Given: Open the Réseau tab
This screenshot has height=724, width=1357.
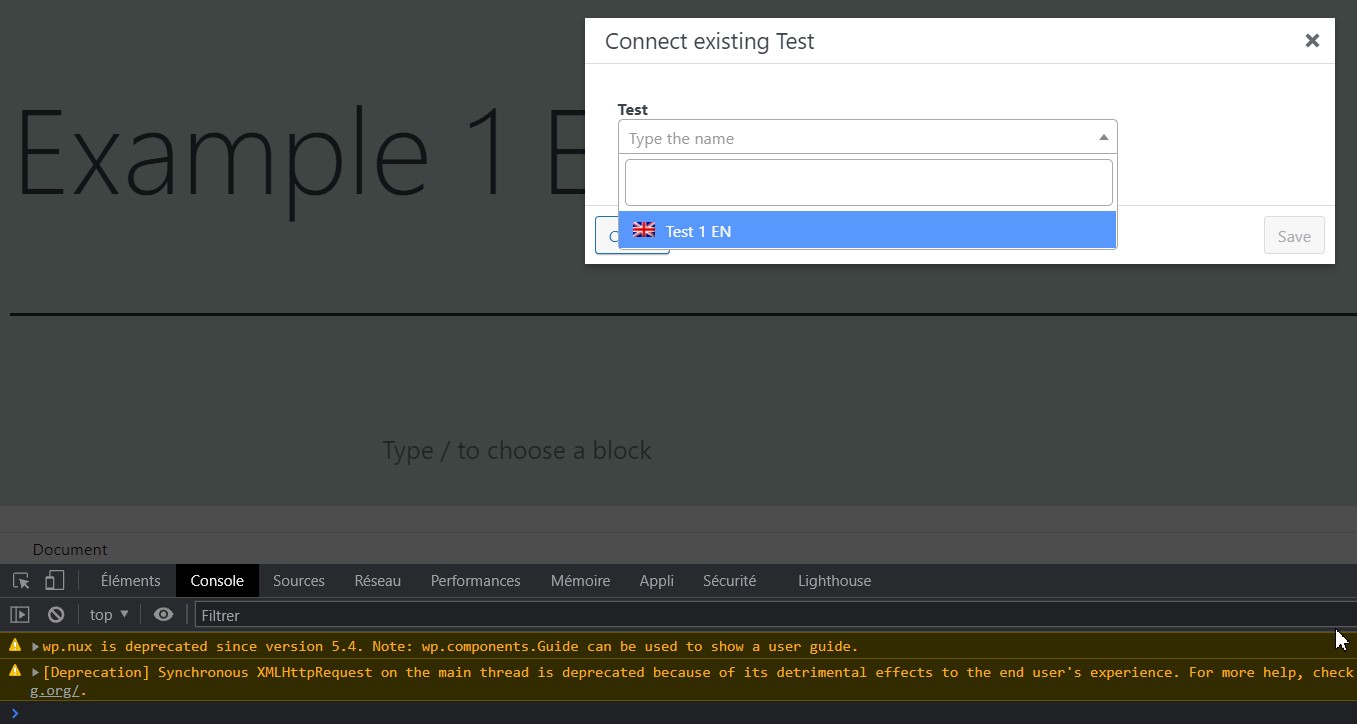Looking at the screenshot, I should pyautogui.click(x=377, y=581).
